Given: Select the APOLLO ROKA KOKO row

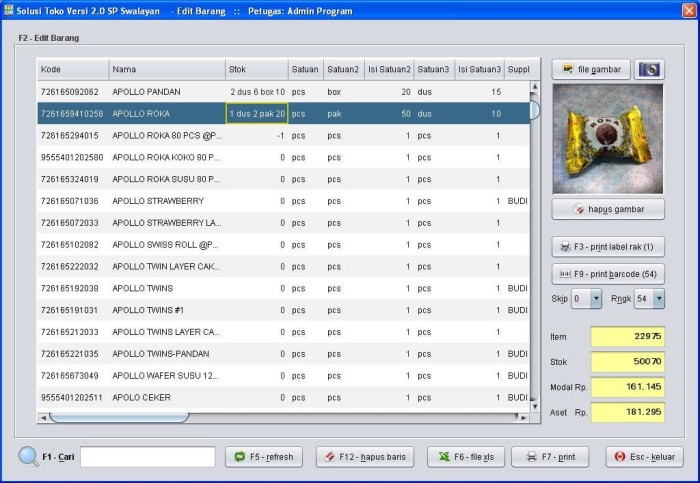Looking at the screenshot, I should pyautogui.click(x=283, y=158).
